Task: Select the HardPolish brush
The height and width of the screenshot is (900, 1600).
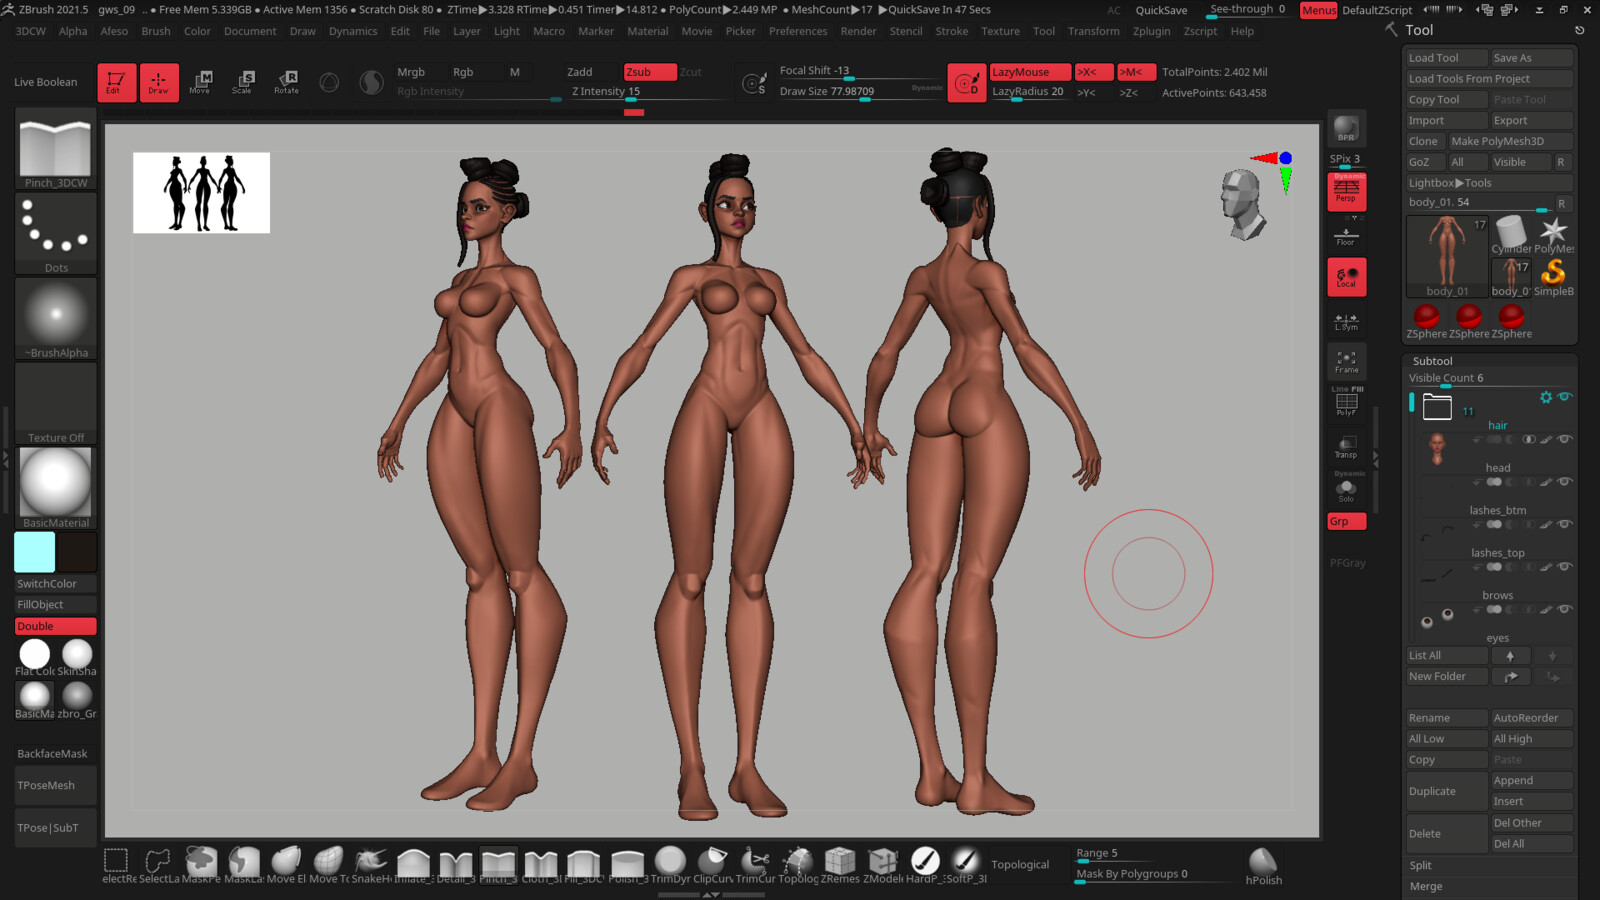Action: click(x=926, y=865)
